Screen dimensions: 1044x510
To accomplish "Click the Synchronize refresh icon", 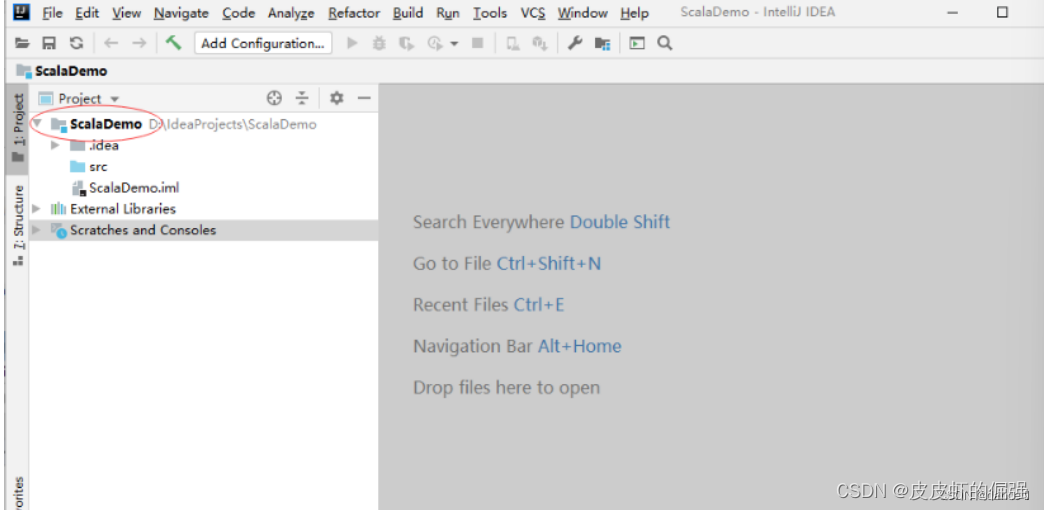I will coord(77,43).
